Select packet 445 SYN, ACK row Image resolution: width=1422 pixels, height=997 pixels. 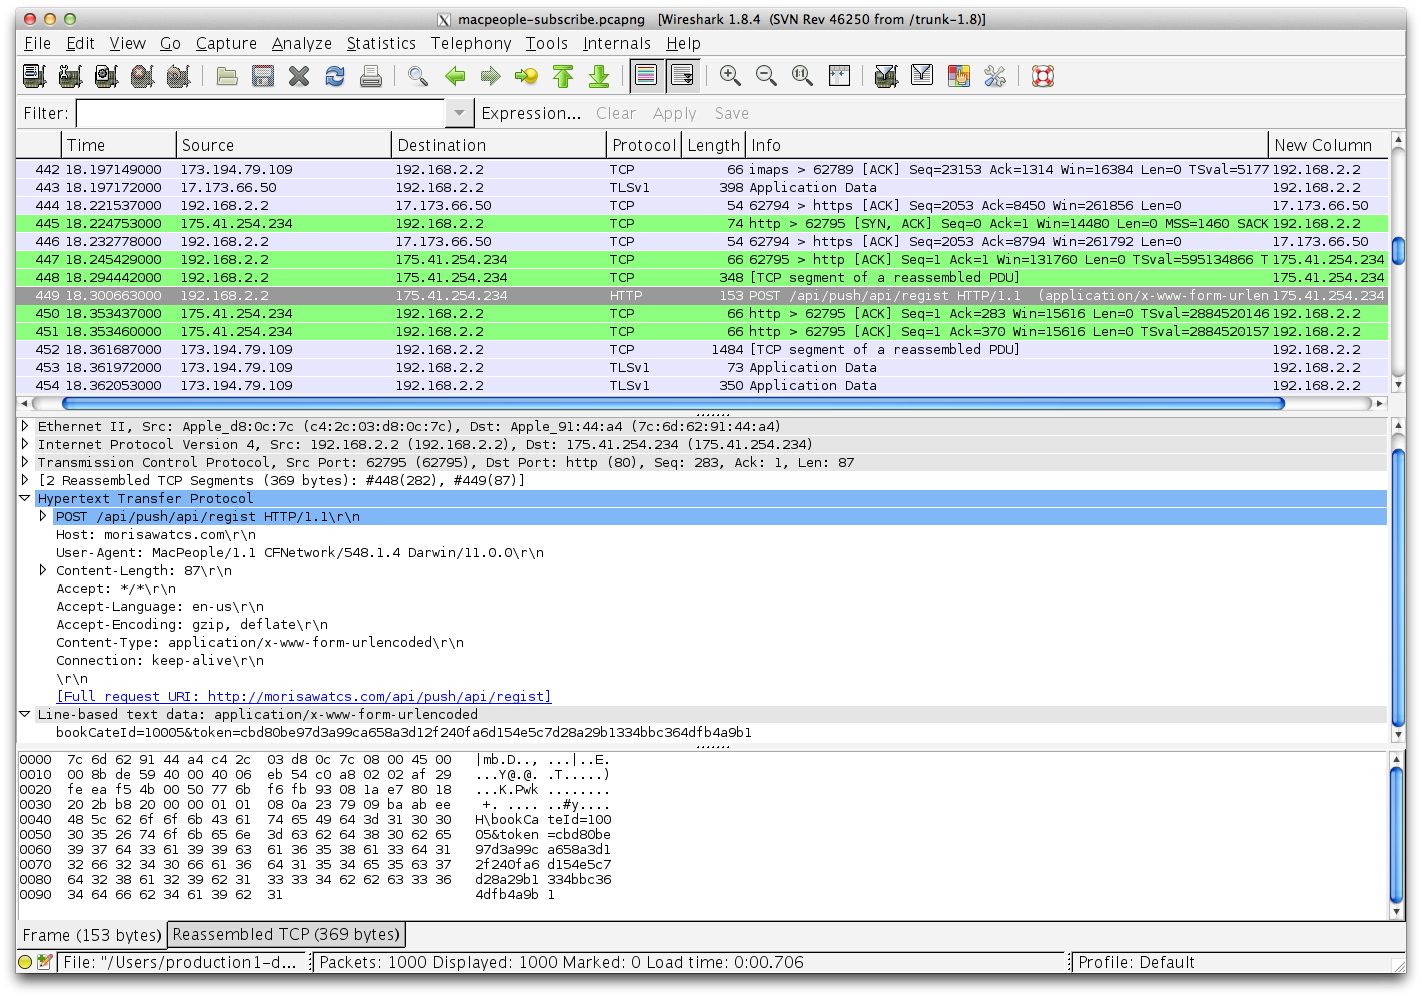click(x=702, y=223)
